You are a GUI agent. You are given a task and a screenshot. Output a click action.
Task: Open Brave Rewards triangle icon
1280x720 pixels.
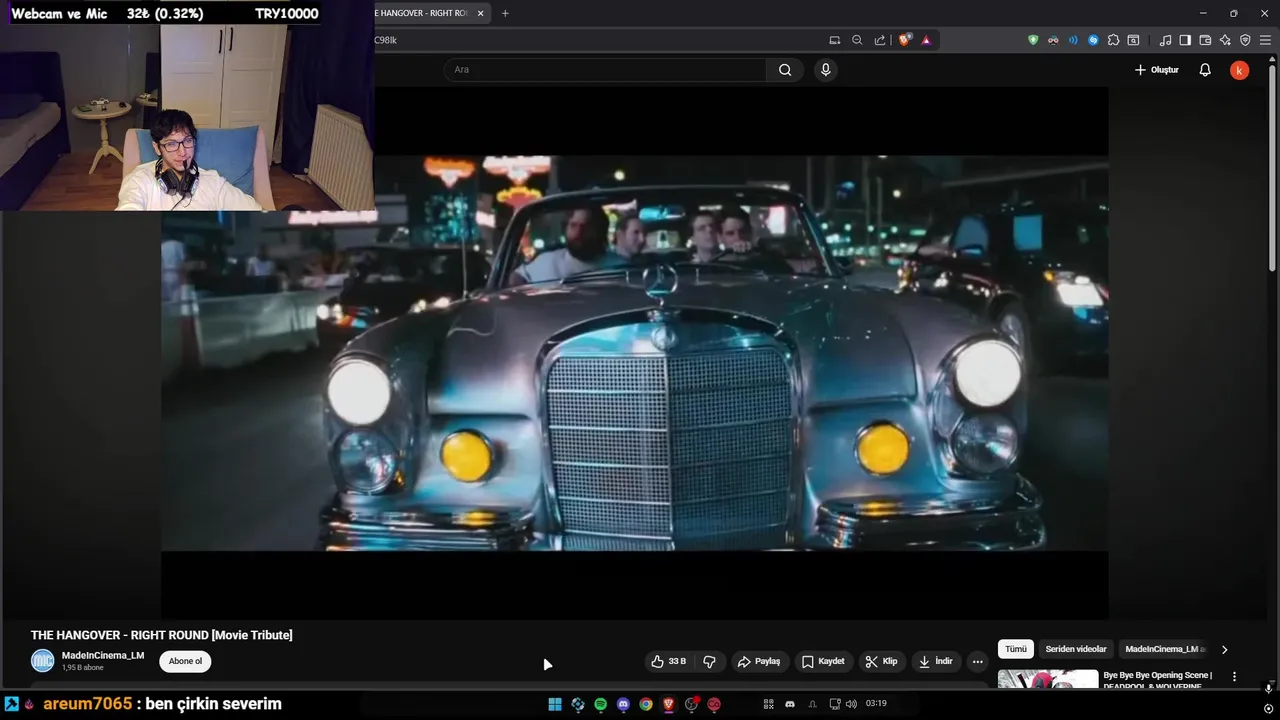[926, 40]
